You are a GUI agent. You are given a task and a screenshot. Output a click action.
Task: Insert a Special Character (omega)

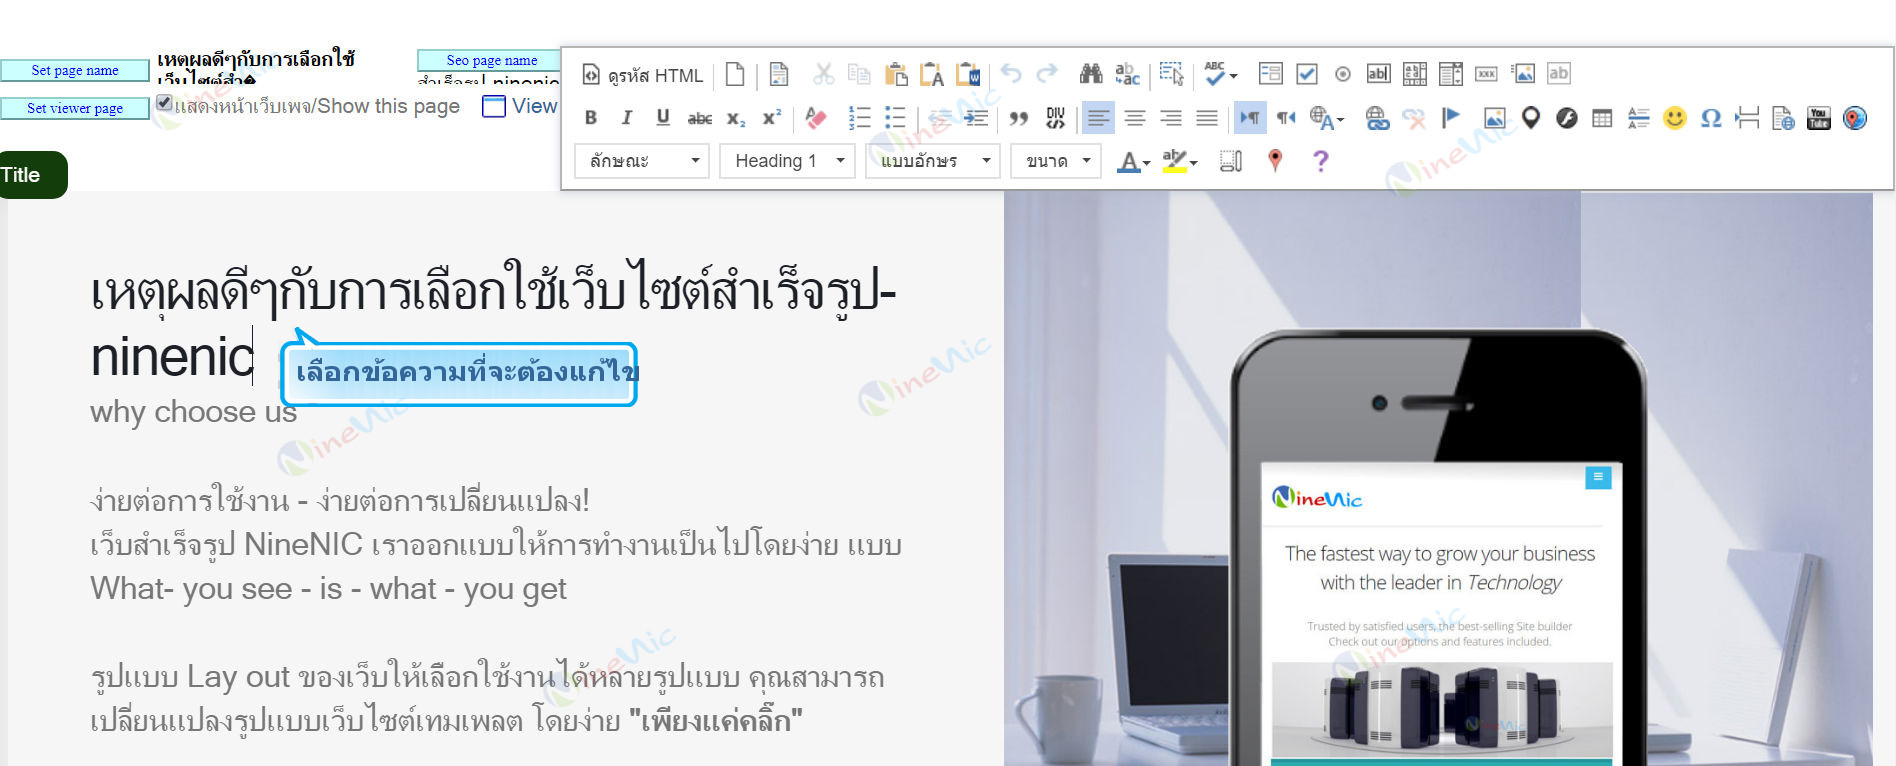tap(1711, 118)
